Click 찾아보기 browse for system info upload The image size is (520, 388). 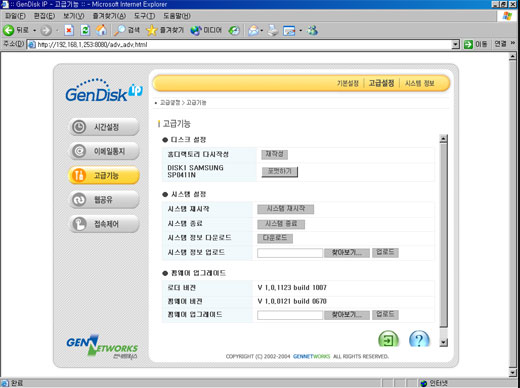point(347,253)
